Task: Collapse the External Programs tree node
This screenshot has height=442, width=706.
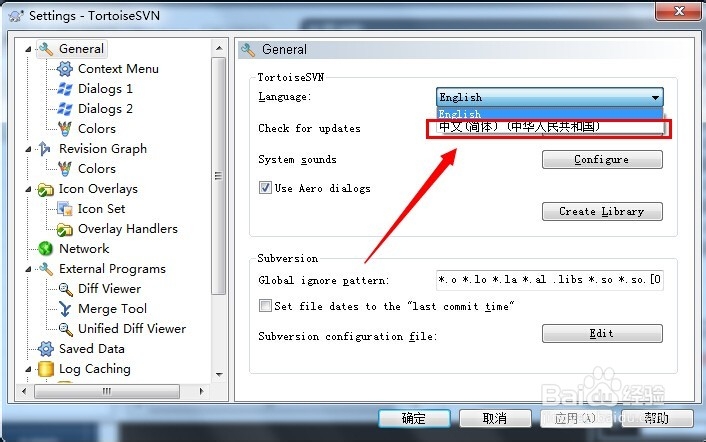Action: point(28,269)
